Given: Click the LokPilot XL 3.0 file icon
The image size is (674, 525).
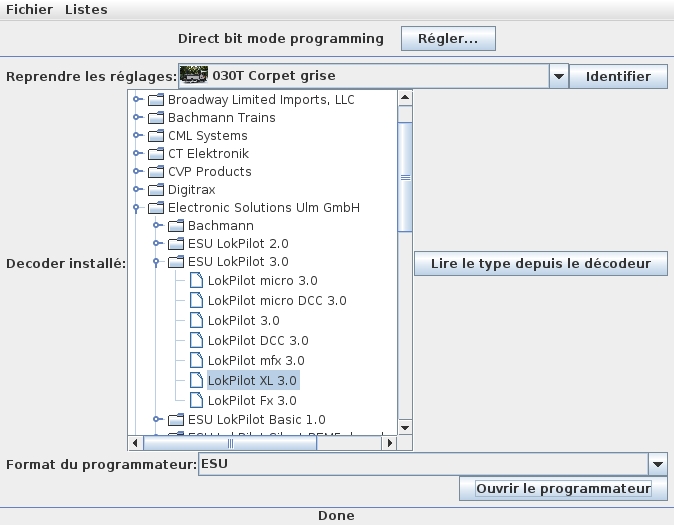Looking at the screenshot, I should click(x=196, y=380).
